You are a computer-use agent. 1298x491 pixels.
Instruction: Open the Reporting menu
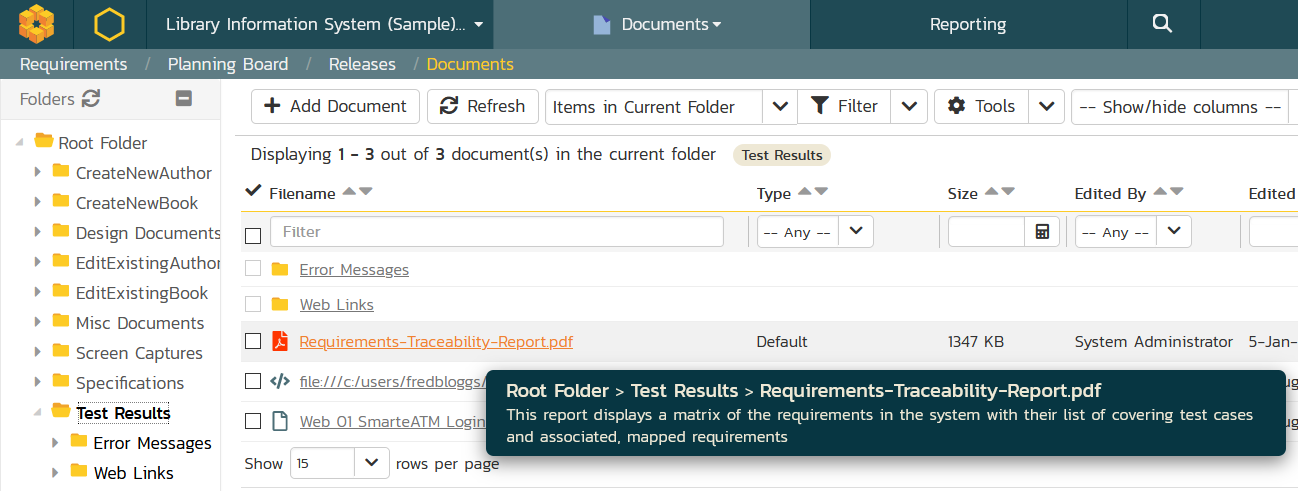(x=967, y=24)
